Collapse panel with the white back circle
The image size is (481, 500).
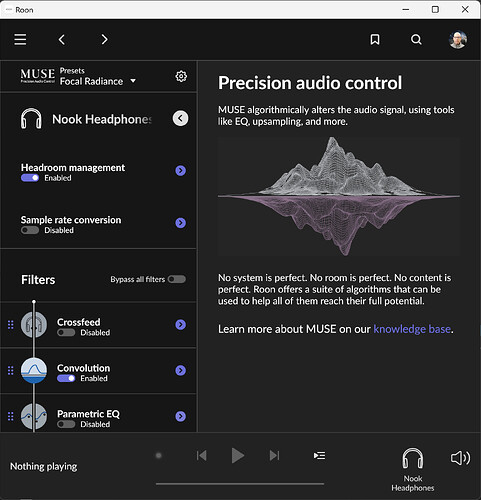point(180,118)
